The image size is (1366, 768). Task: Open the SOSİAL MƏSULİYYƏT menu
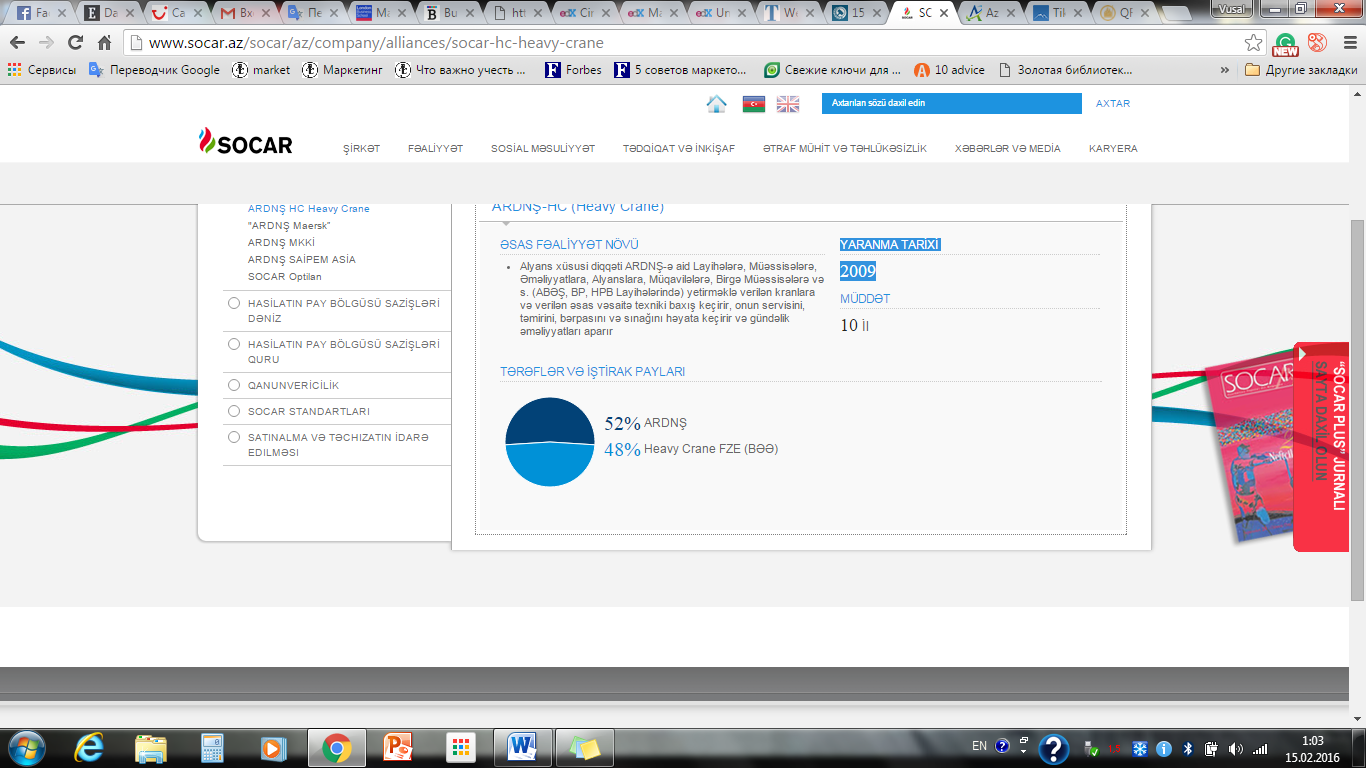543,148
